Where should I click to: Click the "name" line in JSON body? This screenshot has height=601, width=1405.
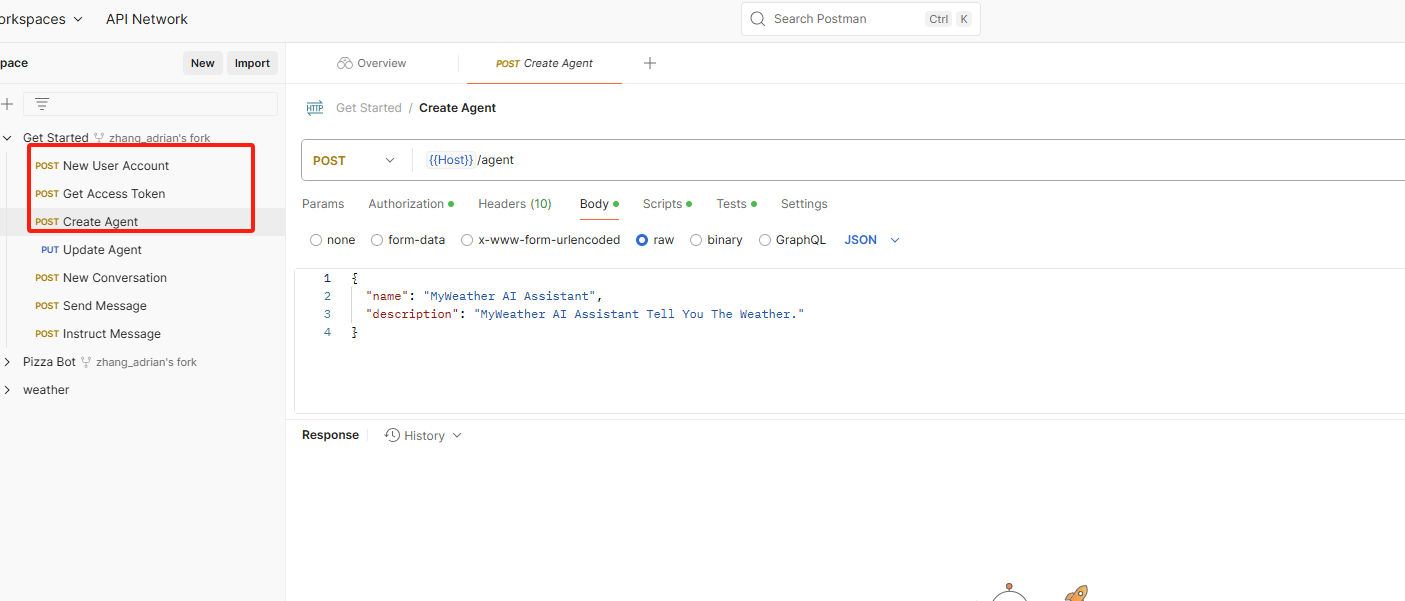point(484,296)
